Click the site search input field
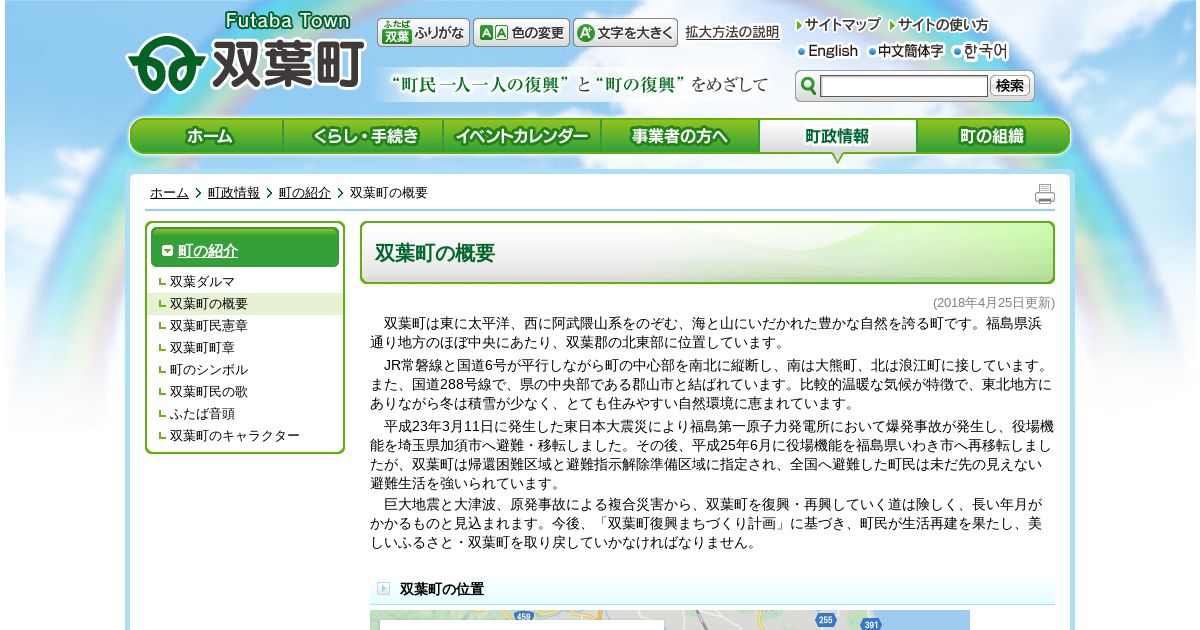Viewport: 1200px width, 630px height. tap(904, 86)
